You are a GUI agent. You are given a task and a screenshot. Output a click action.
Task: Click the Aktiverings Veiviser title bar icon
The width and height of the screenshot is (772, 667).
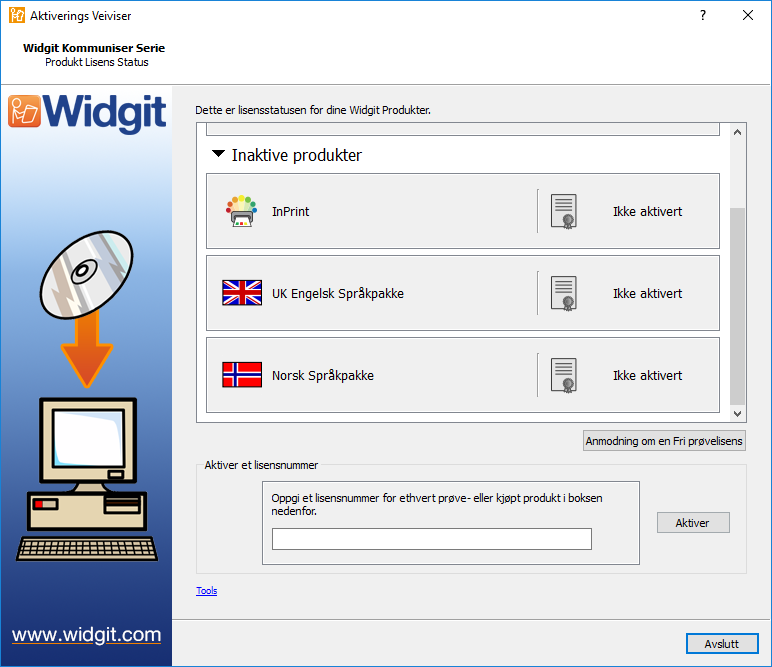pos(17,15)
